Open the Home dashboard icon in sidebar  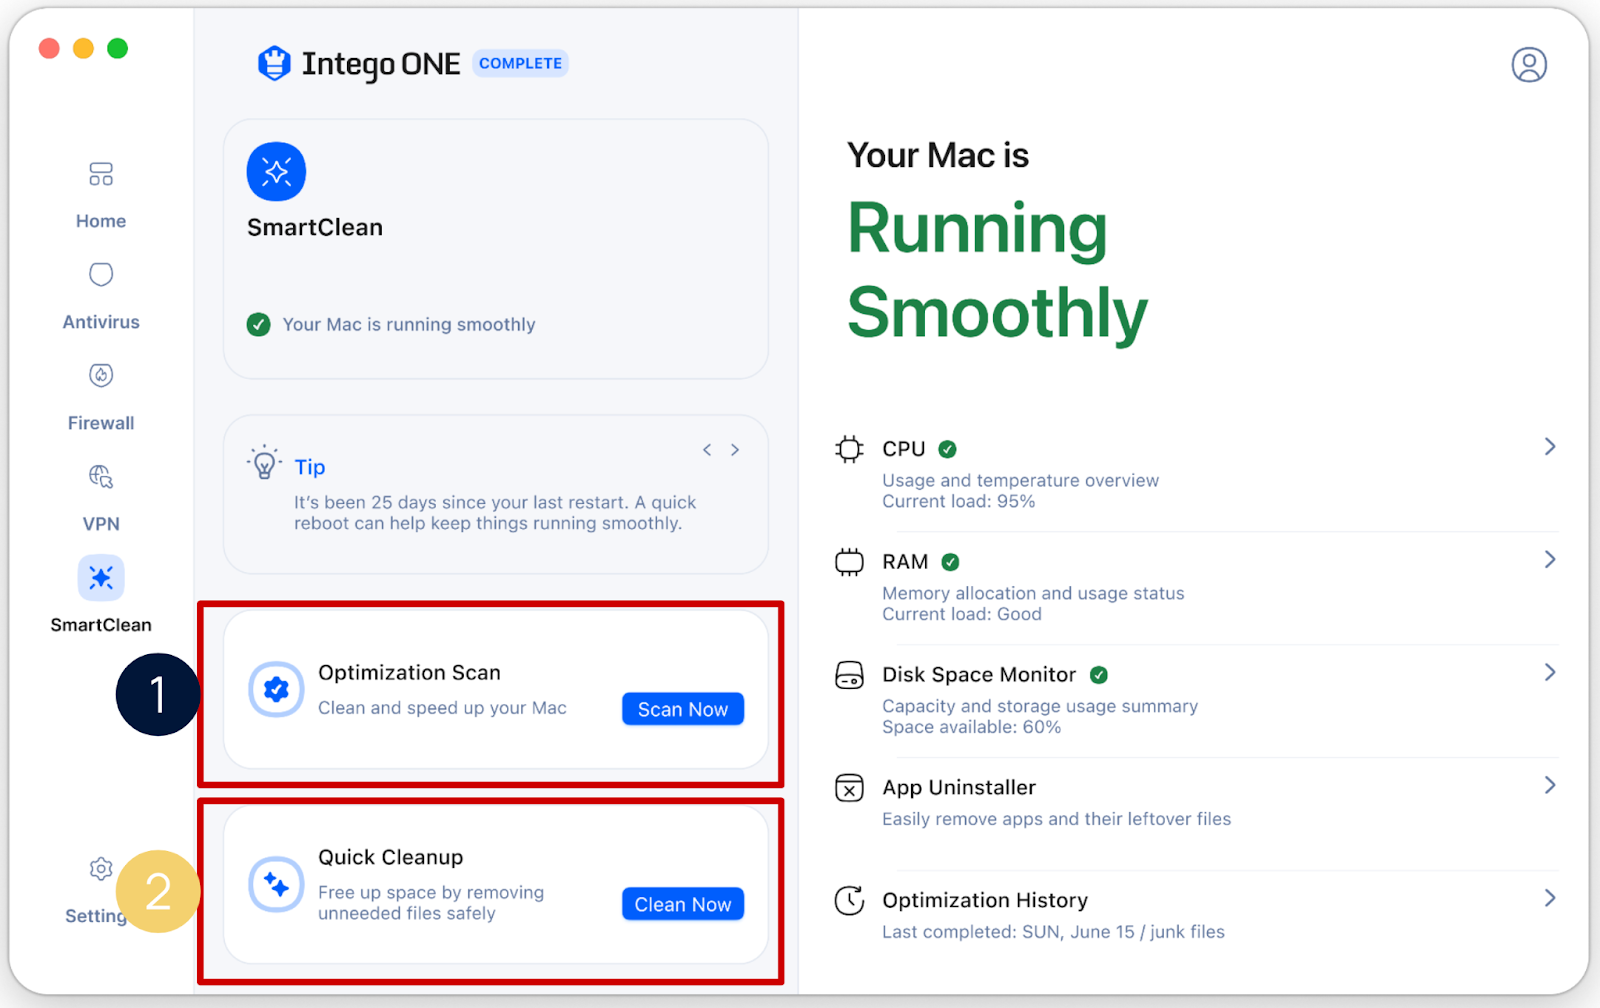[101, 174]
